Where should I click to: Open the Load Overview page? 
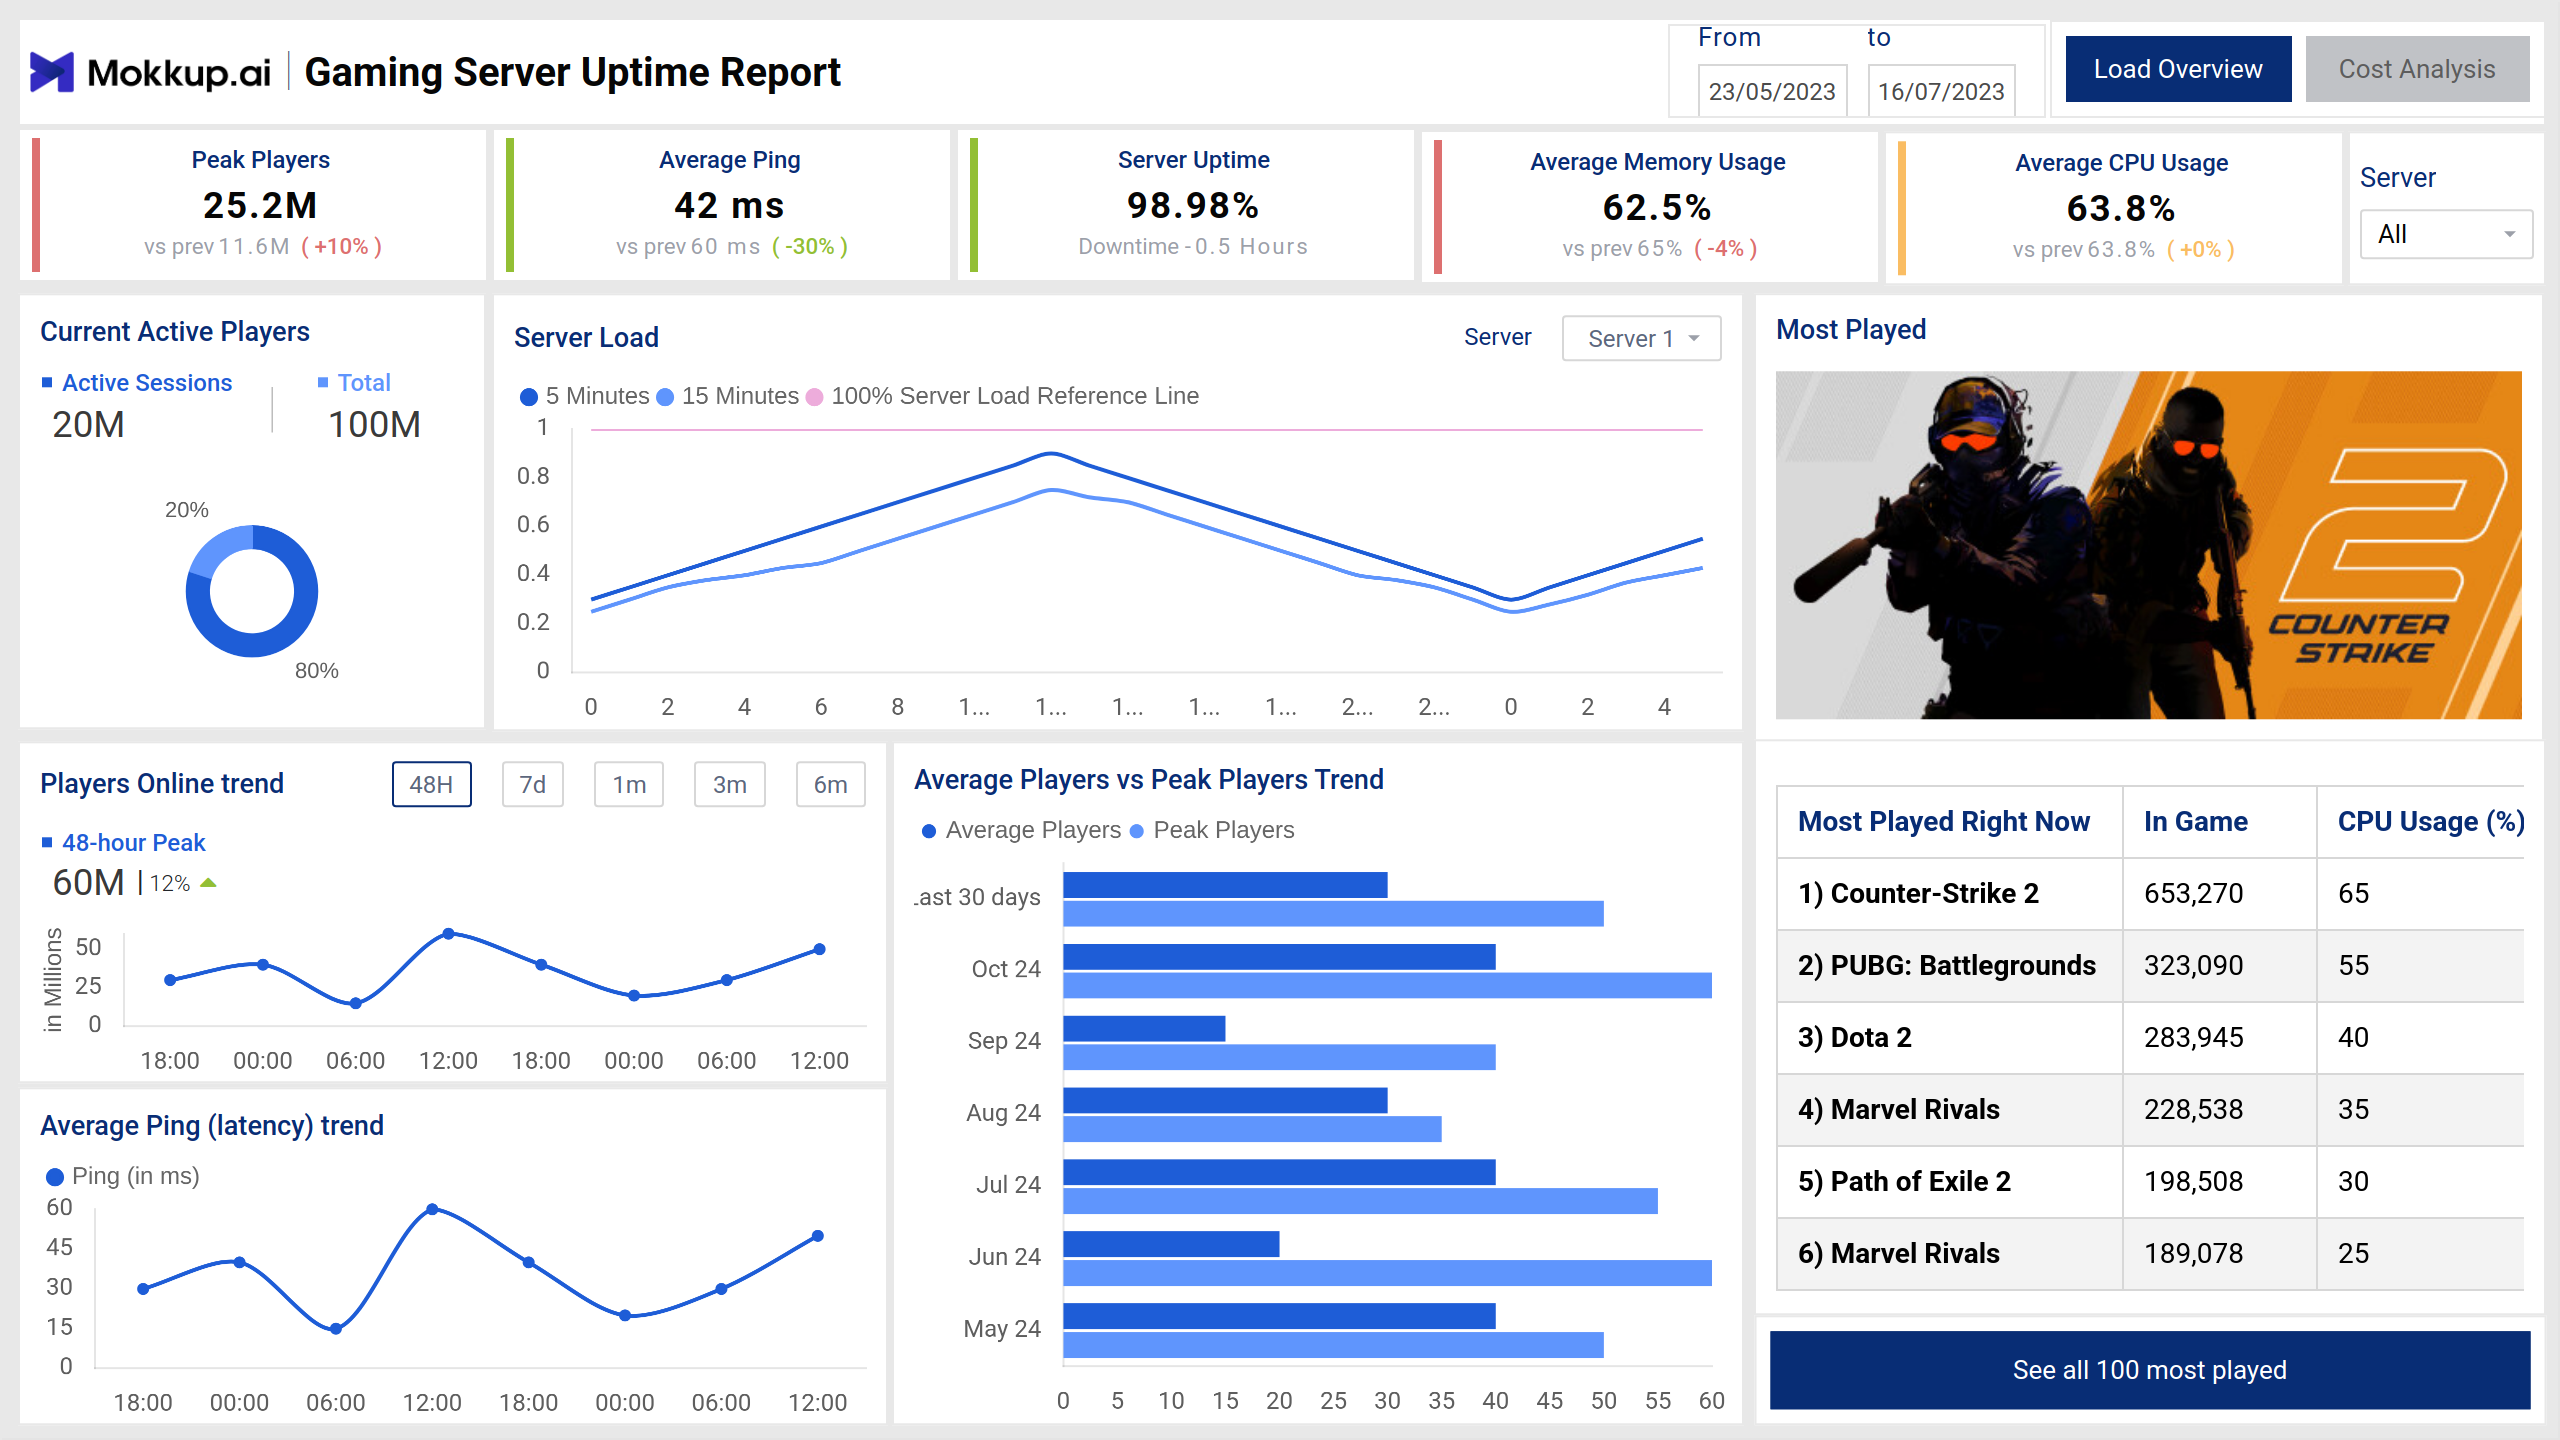tap(2178, 69)
